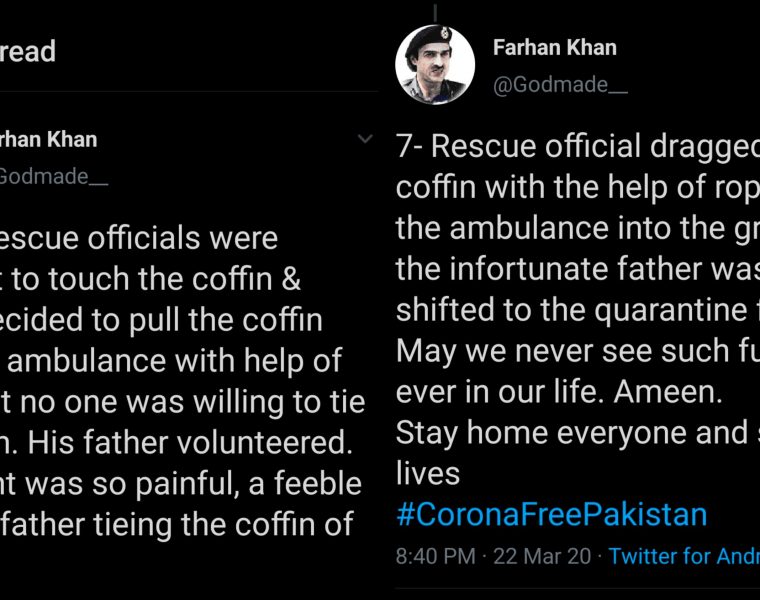Click the 'escue officials were' line
This screenshot has height=600, width=760.
pyautogui.click(x=139, y=238)
